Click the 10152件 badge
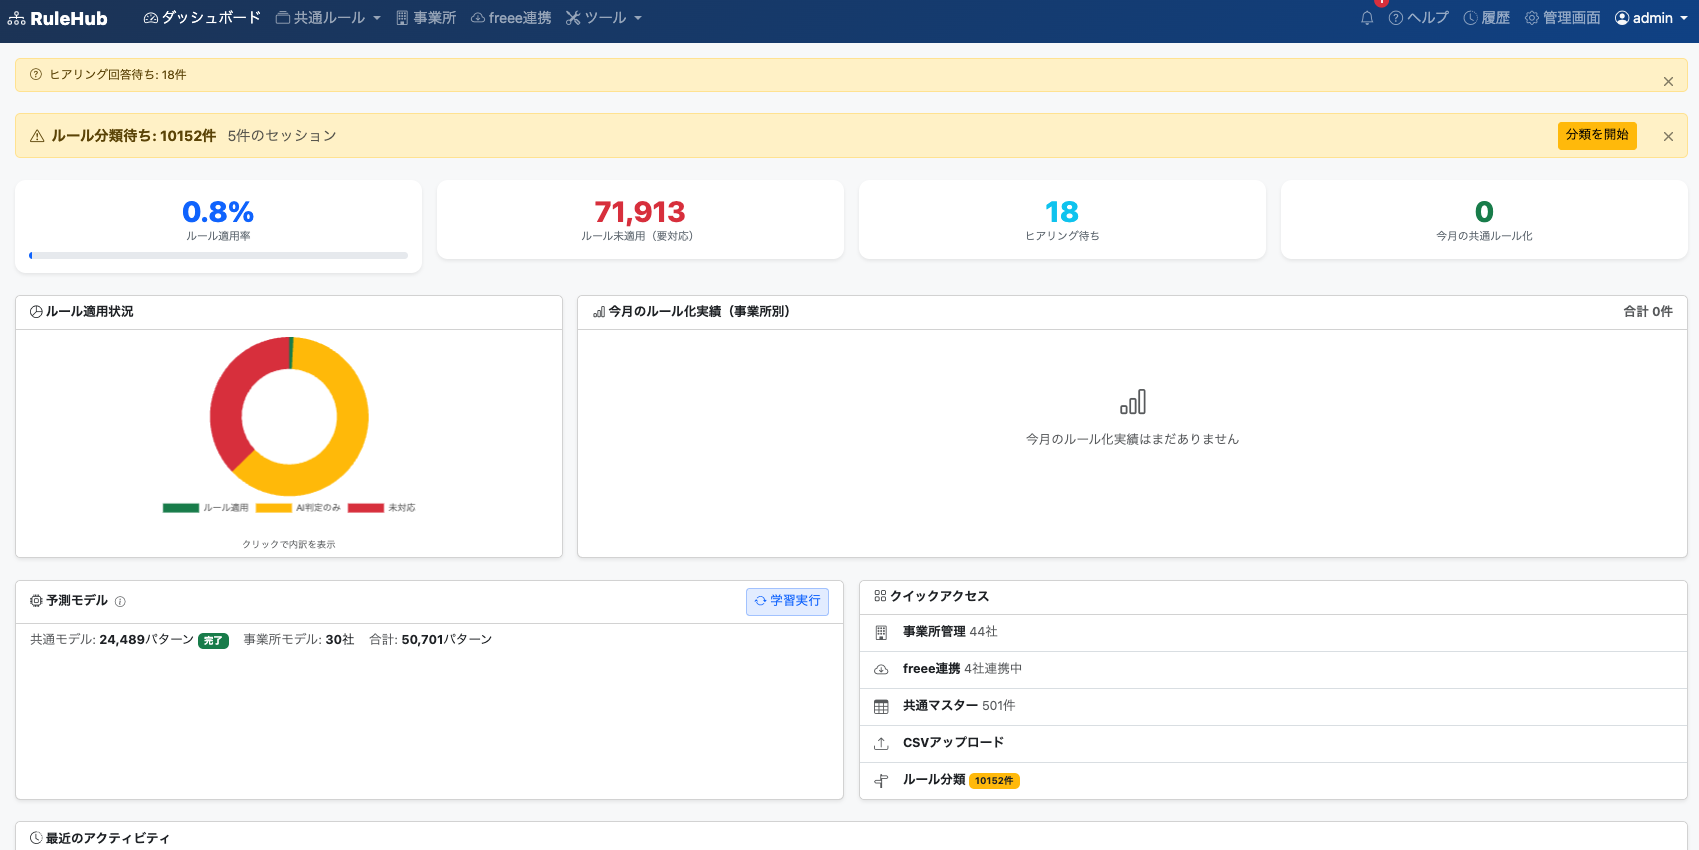The width and height of the screenshot is (1699, 850). (994, 781)
